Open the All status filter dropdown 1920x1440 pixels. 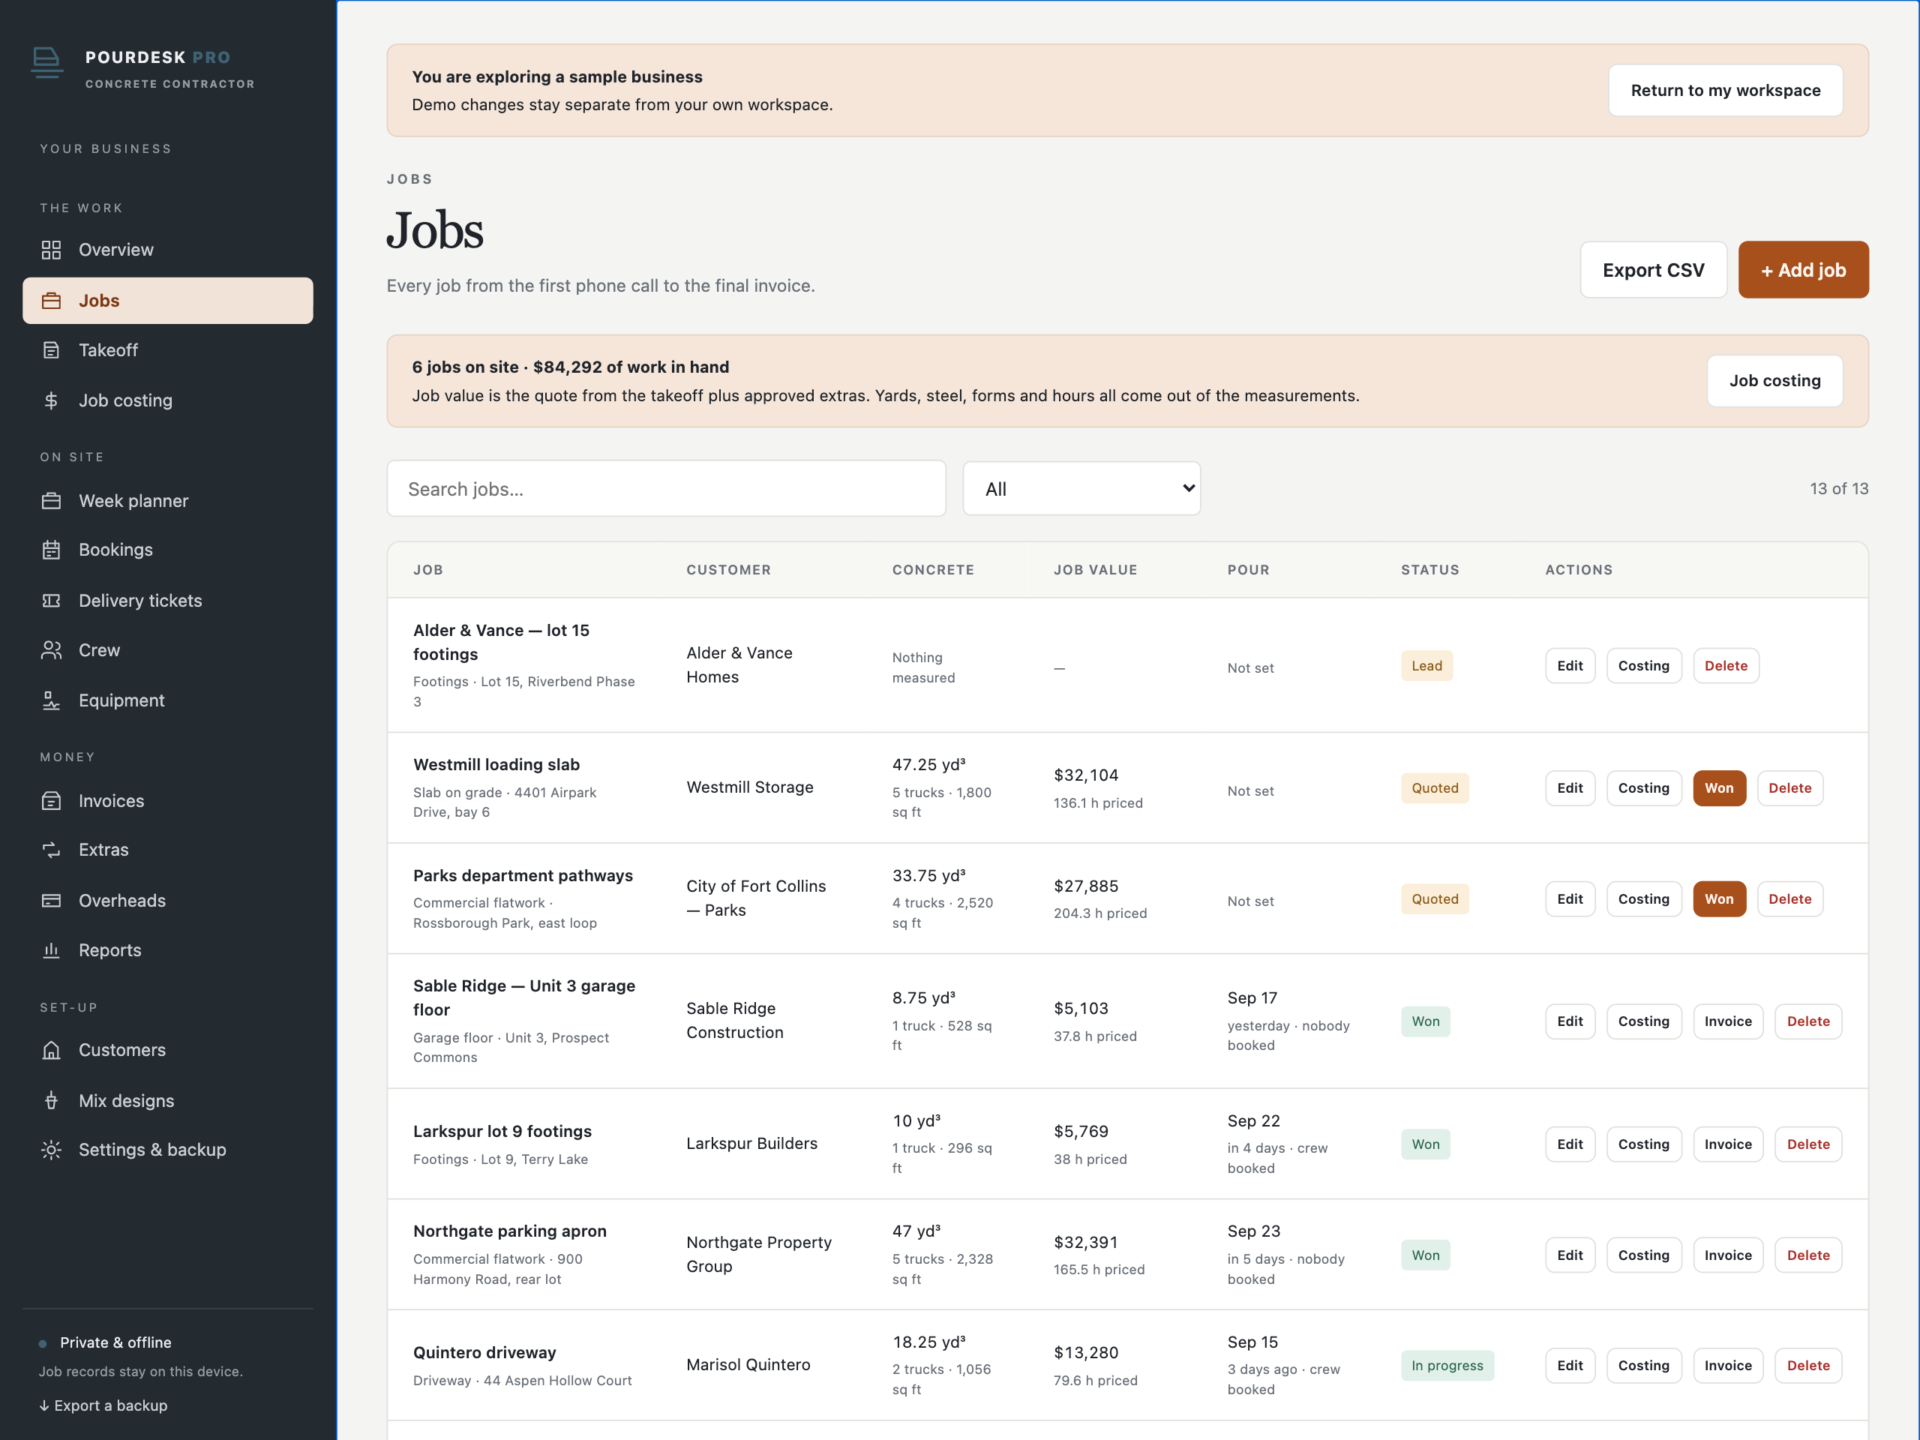[x=1081, y=489]
